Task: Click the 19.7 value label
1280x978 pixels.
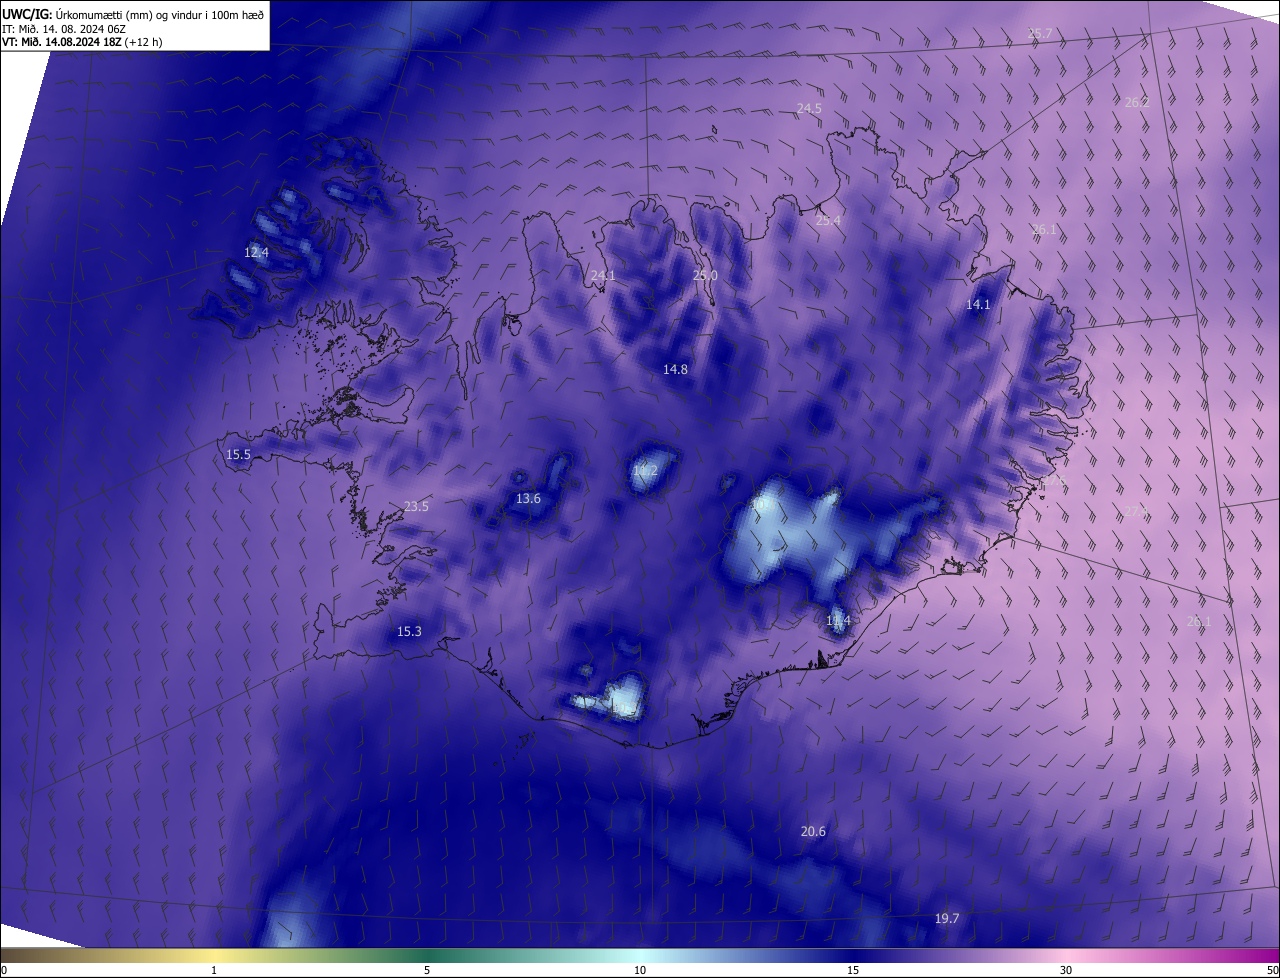Action: coord(947,918)
